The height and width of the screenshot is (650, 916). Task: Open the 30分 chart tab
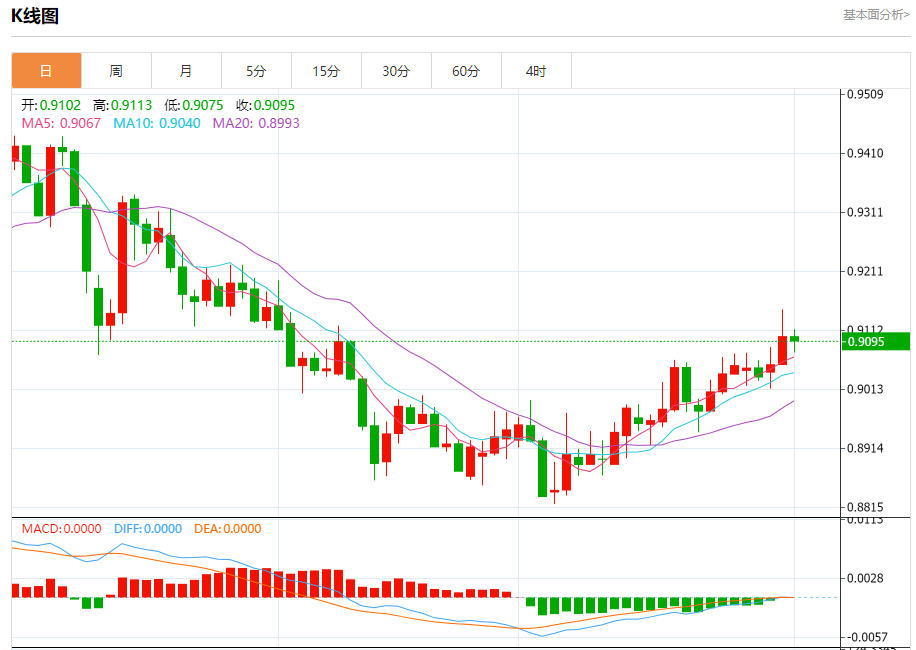(397, 71)
